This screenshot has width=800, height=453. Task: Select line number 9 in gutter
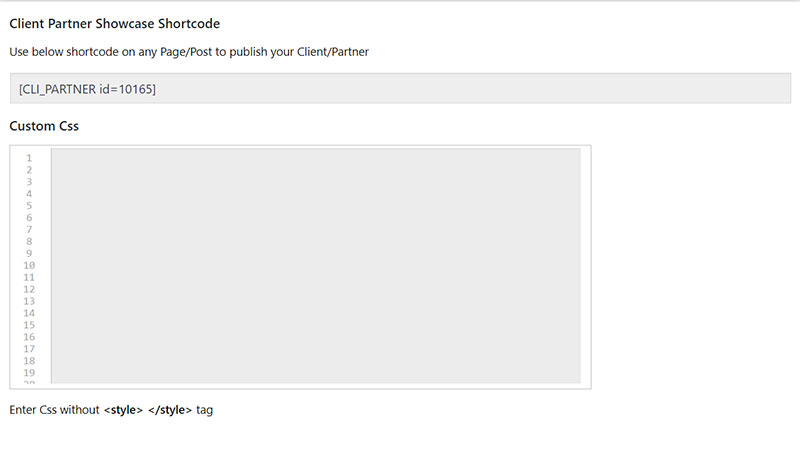[x=29, y=254]
